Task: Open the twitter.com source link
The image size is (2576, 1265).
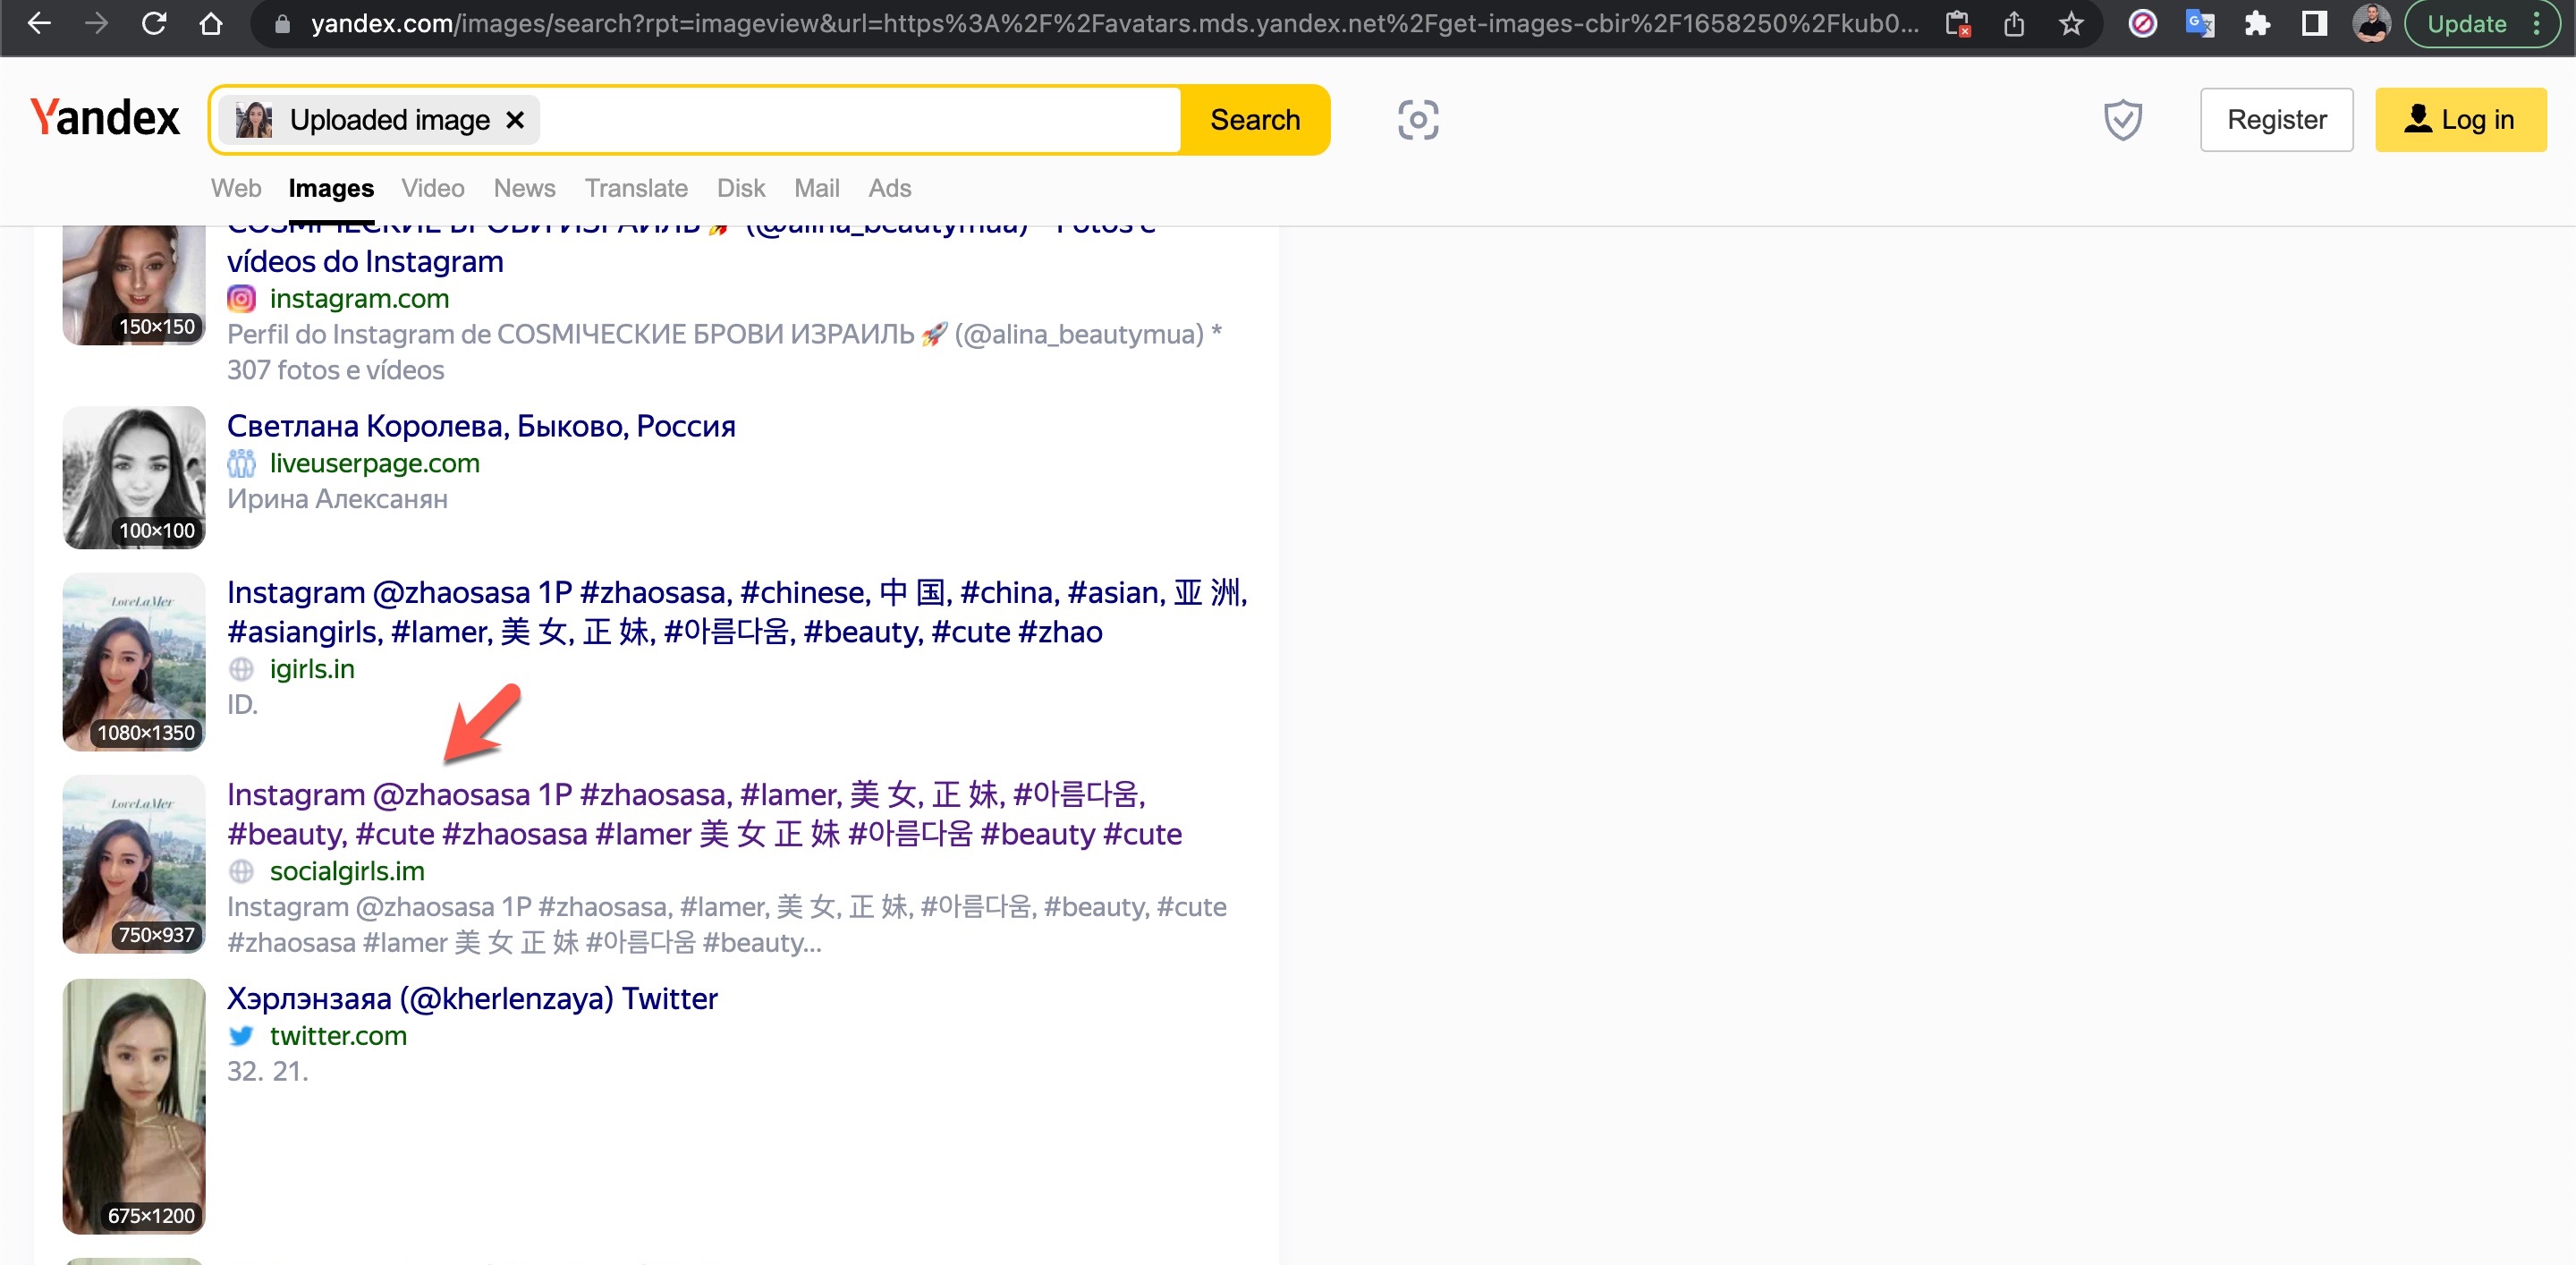Action: pyautogui.click(x=338, y=1035)
